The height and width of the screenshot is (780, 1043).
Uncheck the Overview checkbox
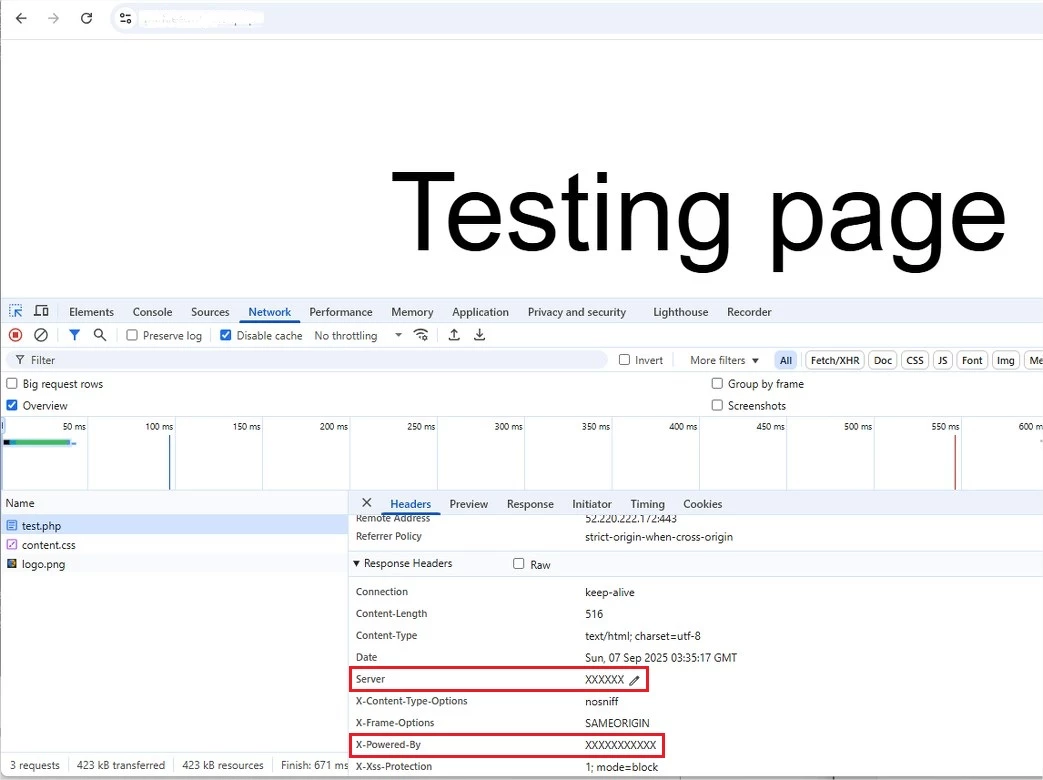[x=11, y=405]
